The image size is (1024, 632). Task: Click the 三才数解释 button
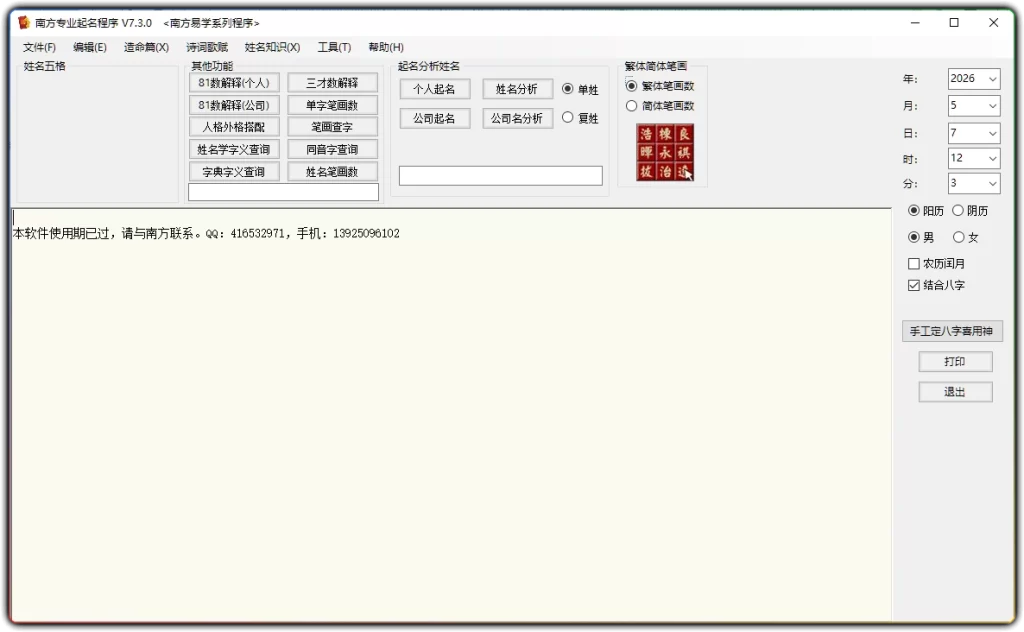[x=332, y=83]
